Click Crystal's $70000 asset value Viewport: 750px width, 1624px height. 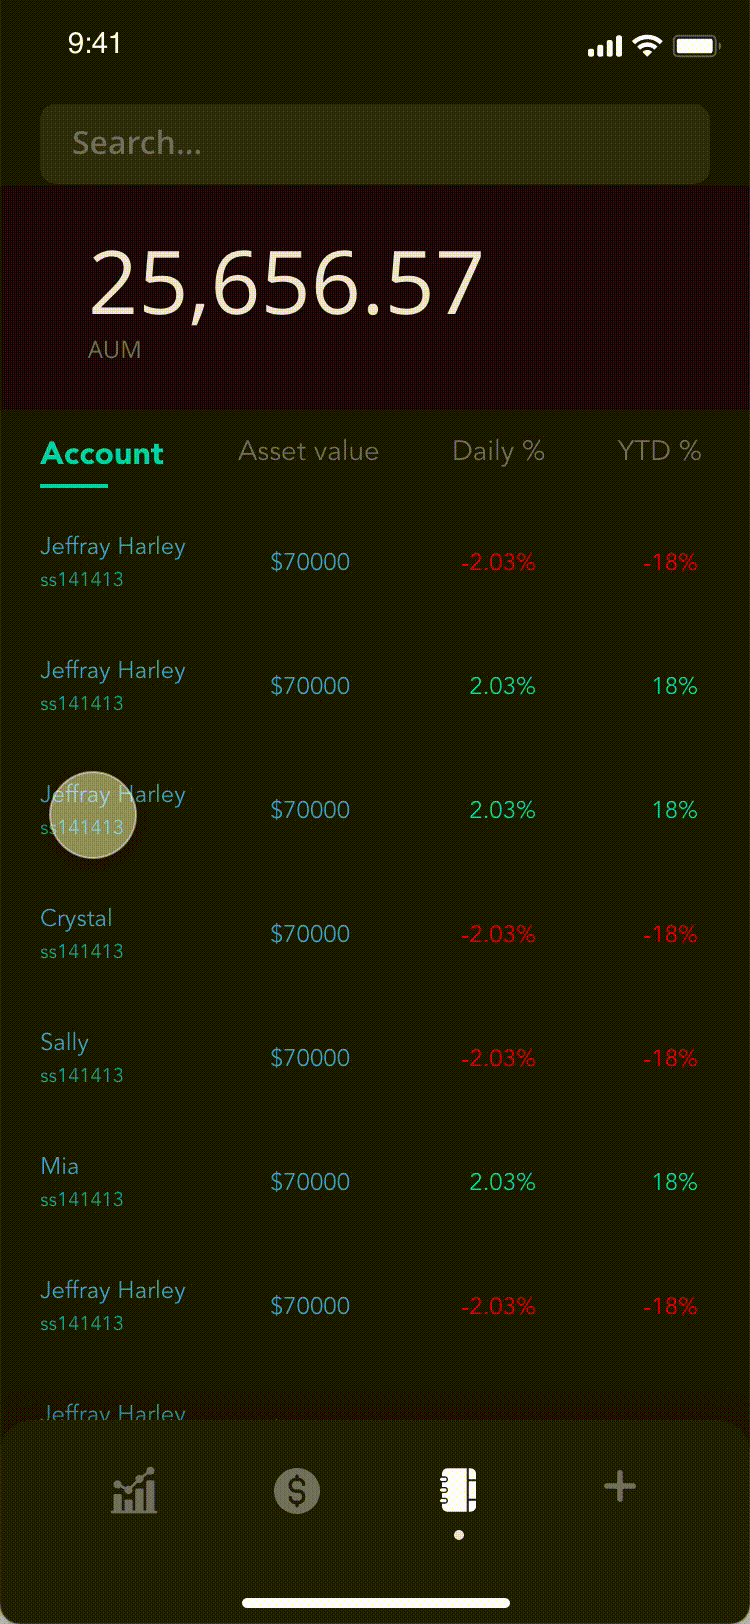coord(310,934)
